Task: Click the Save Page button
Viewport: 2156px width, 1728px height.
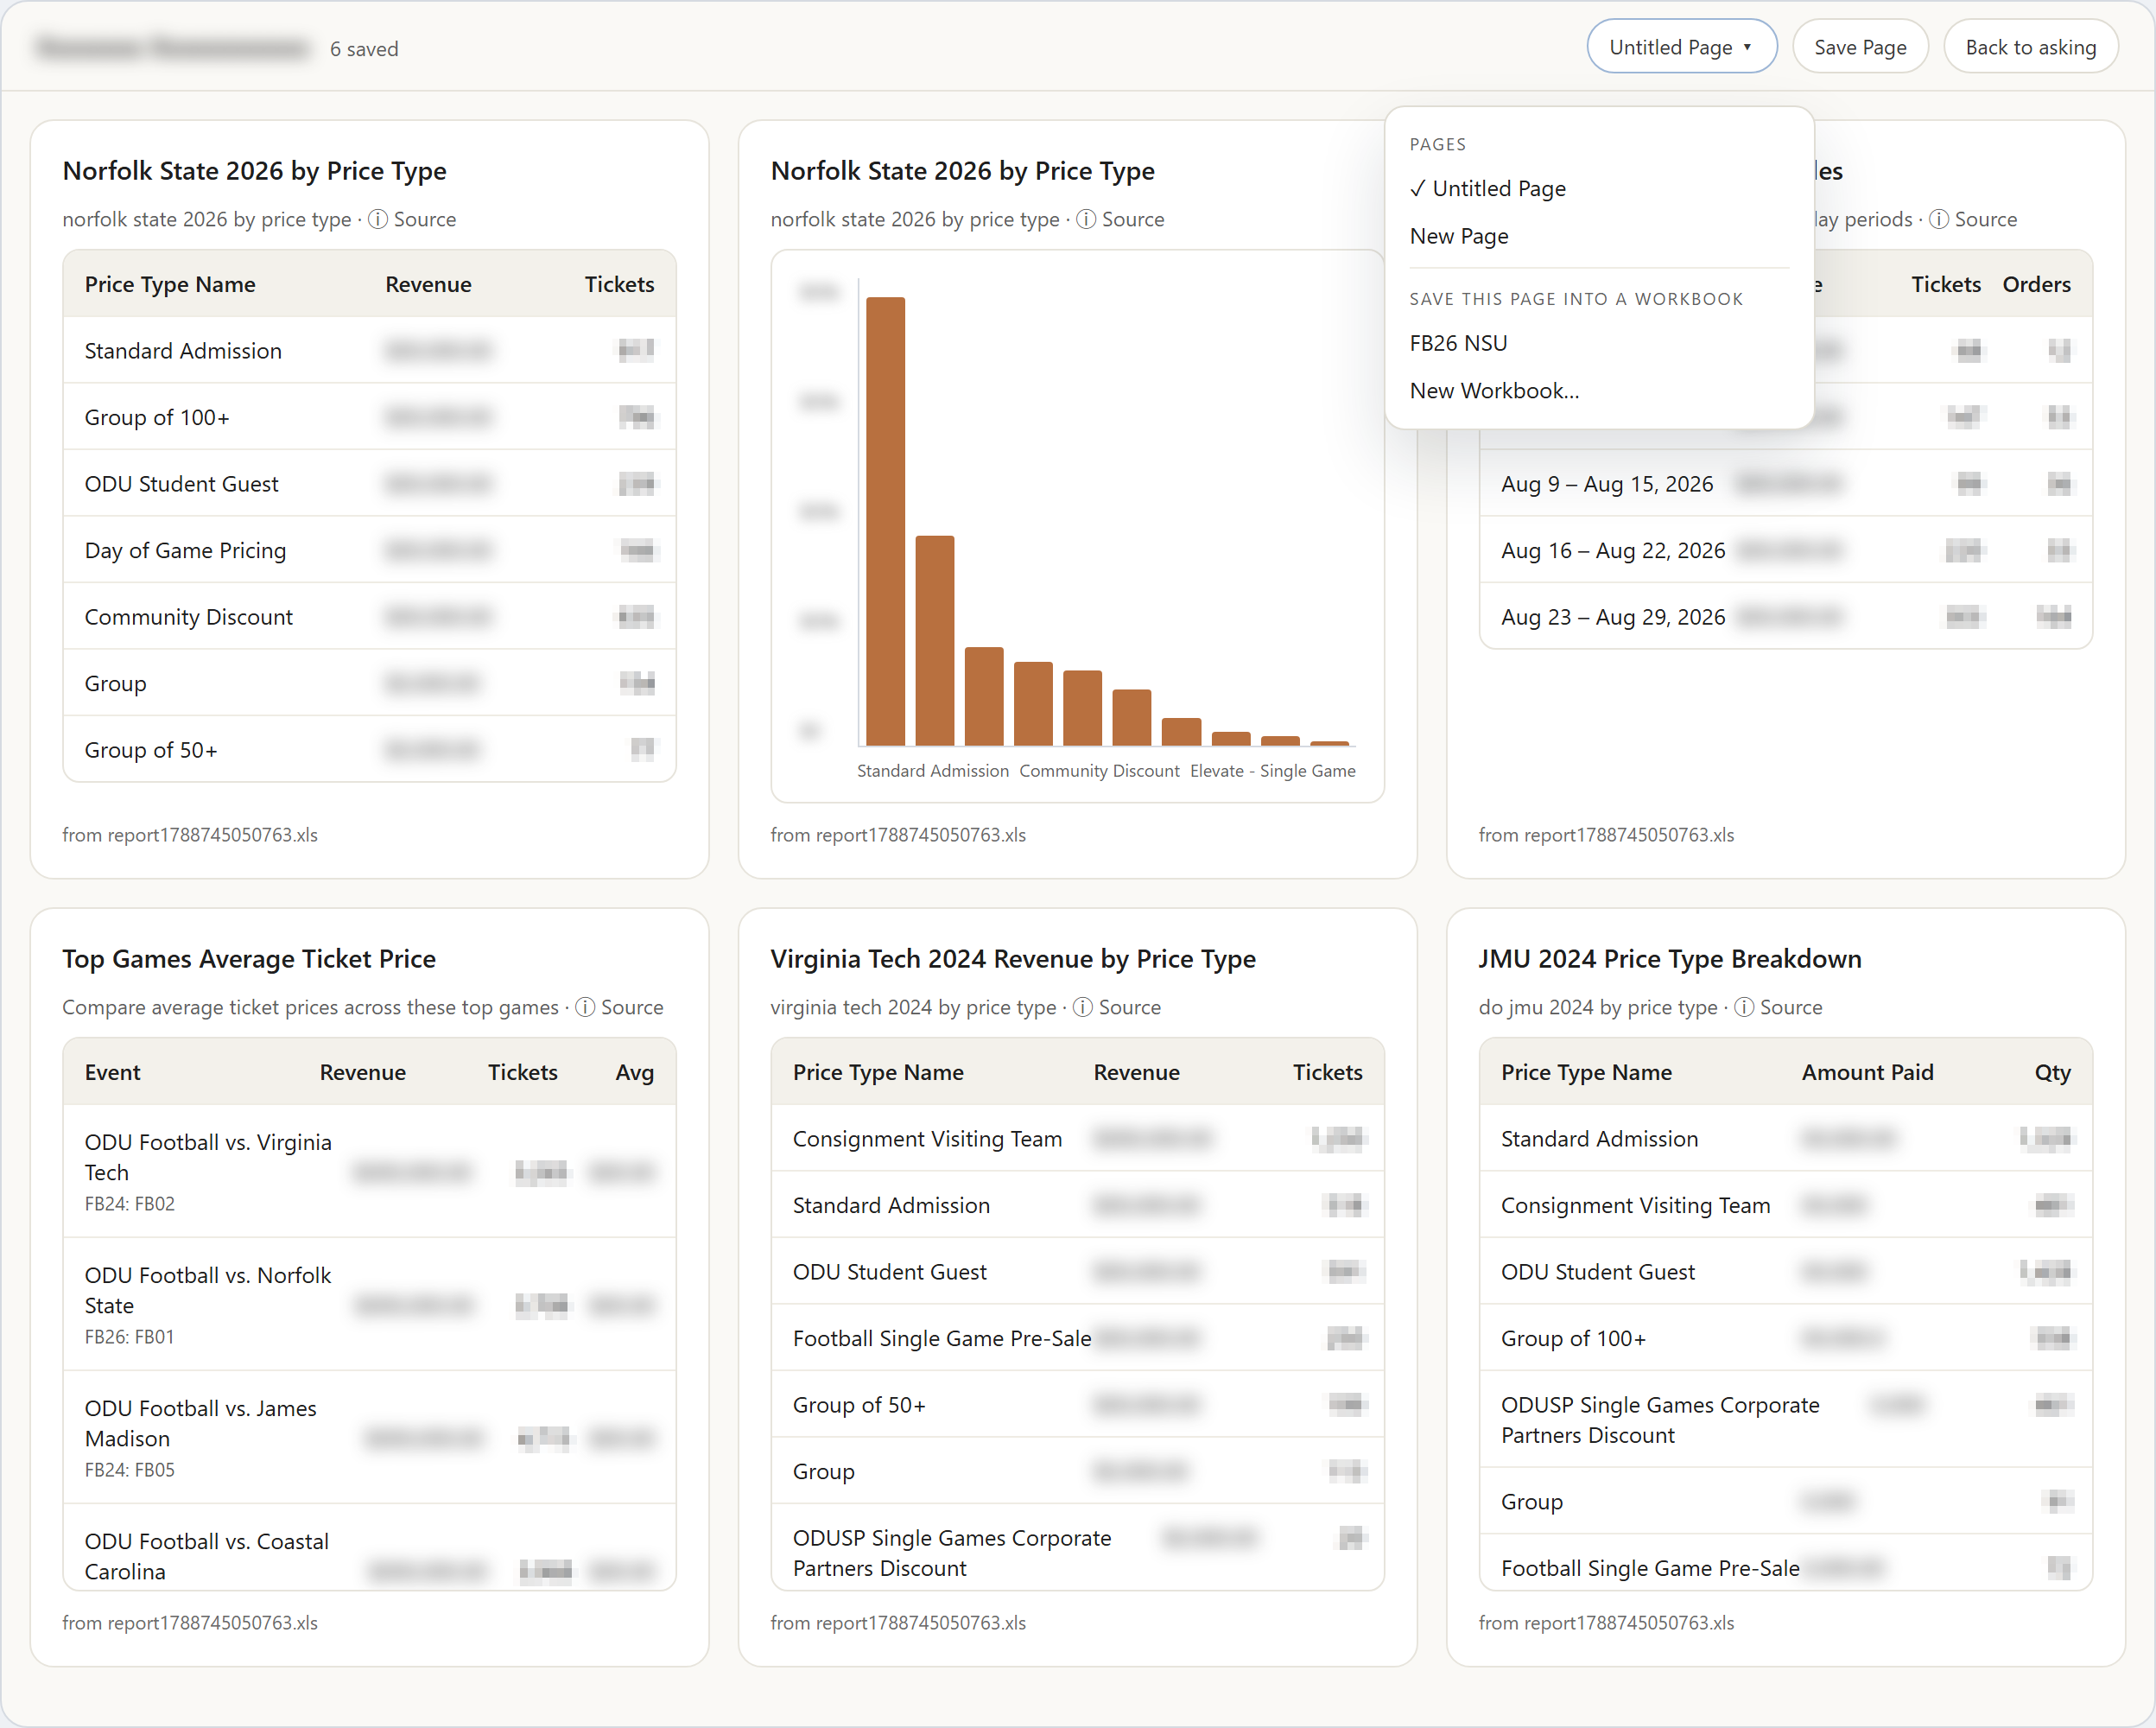Action: coord(1859,47)
